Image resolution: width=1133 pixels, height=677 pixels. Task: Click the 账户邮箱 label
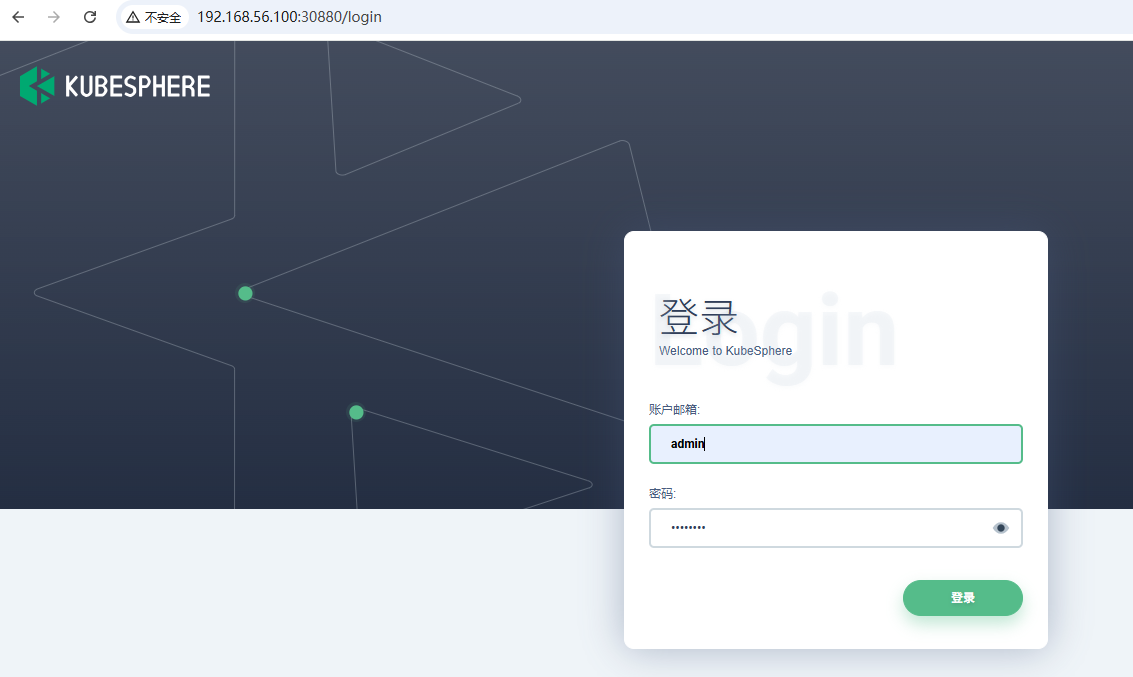coord(674,410)
